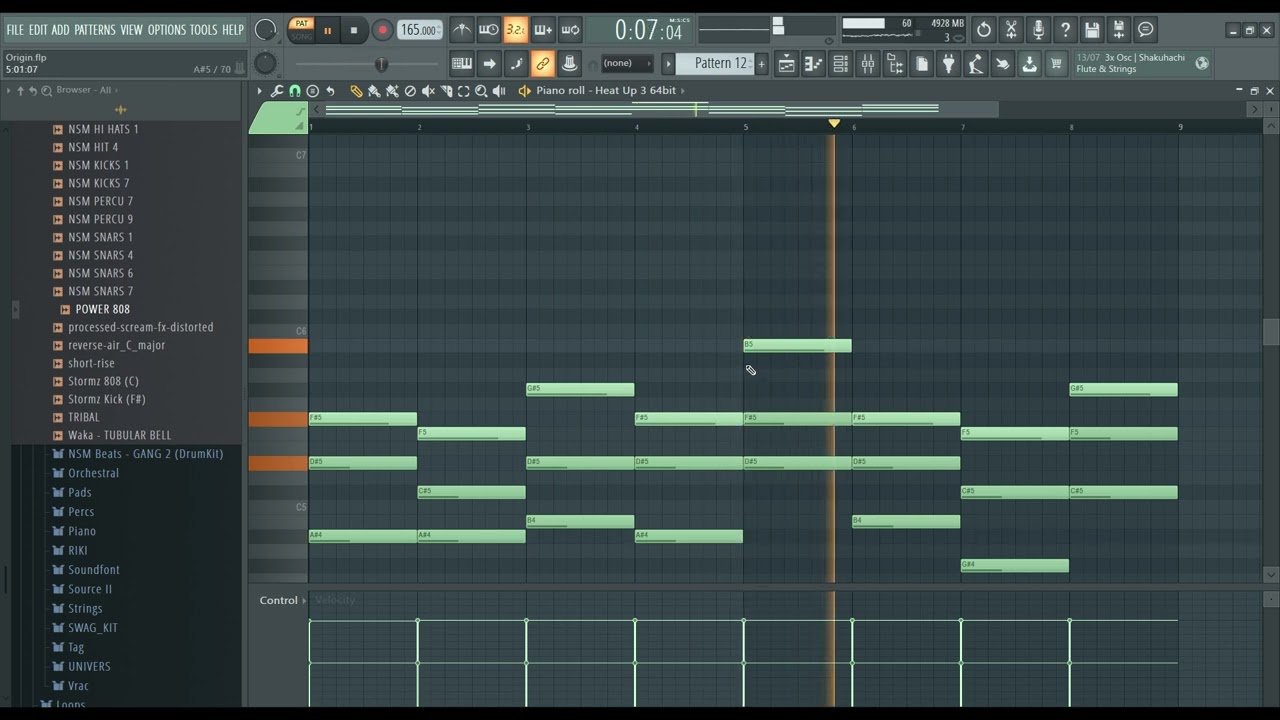Select the Mute tool in piano roll
1280x720 pixels.
click(428, 91)
